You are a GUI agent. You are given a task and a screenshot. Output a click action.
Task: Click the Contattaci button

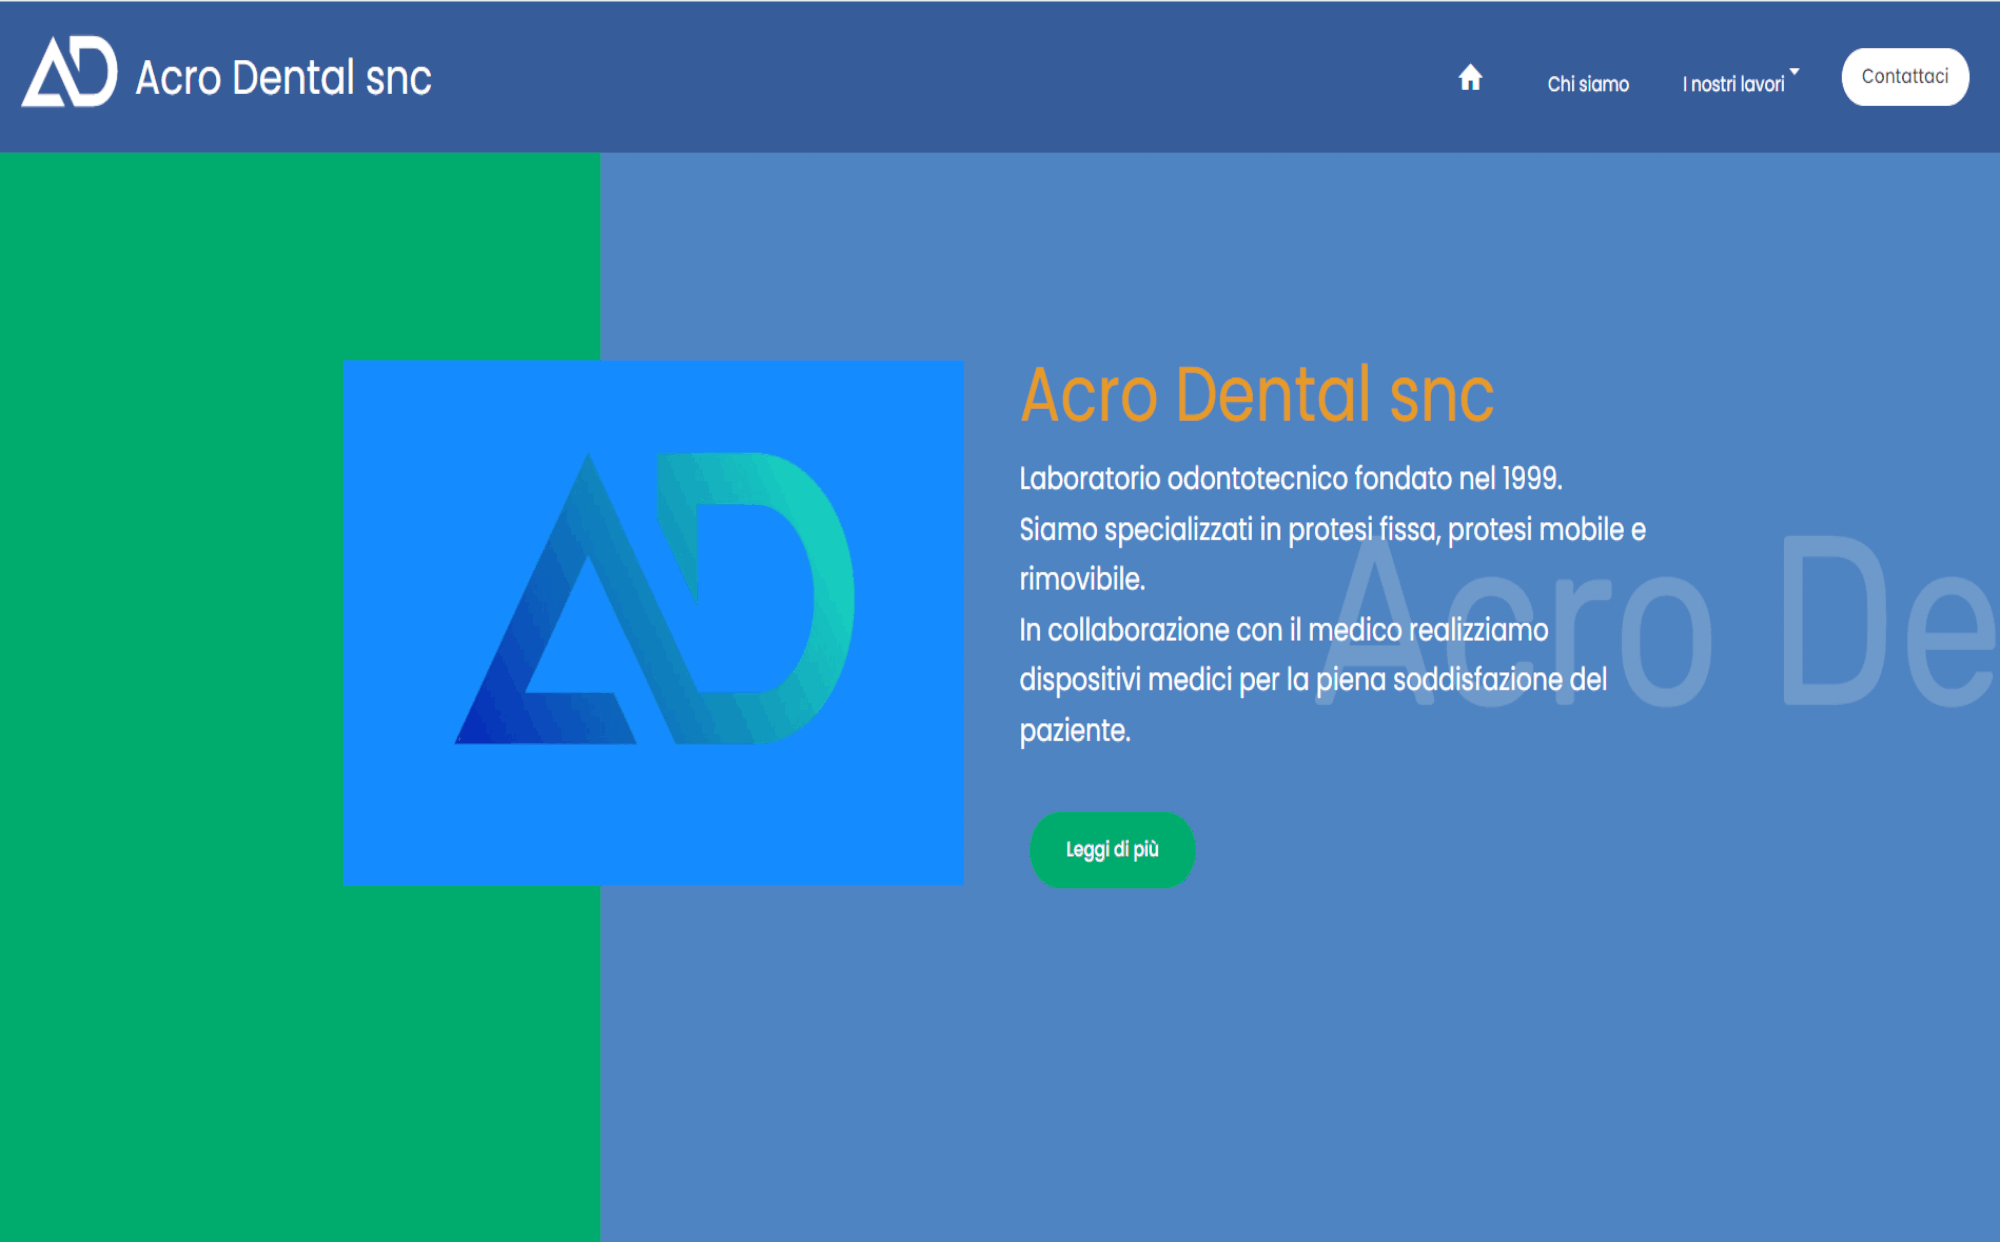[1905, 77]
